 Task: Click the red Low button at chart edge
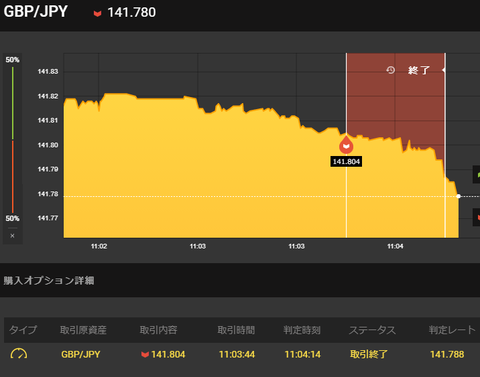coord(477,217)
